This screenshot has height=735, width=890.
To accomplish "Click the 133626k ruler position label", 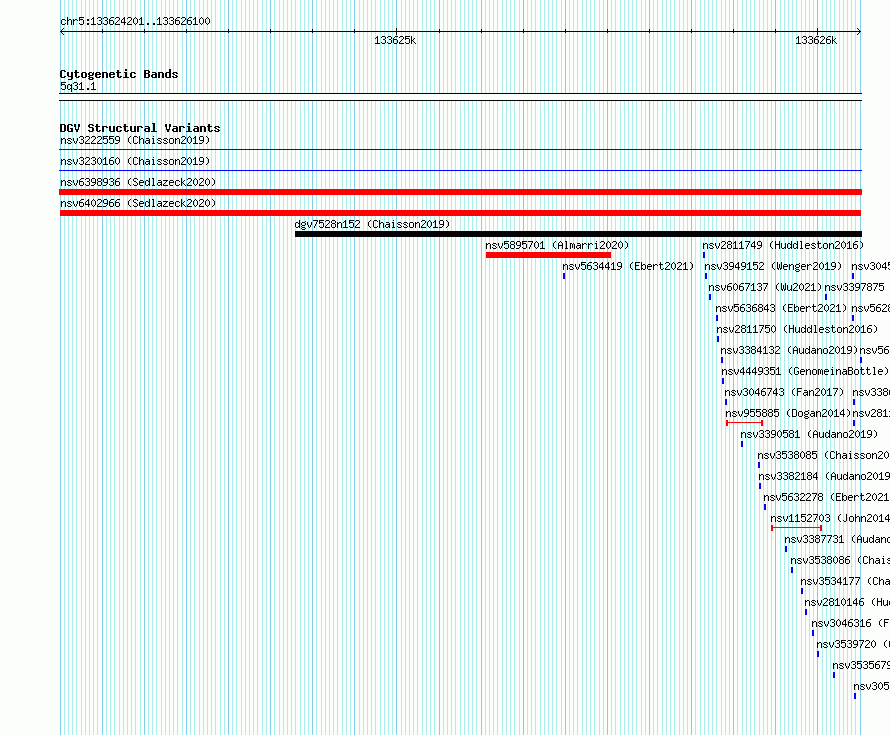I will [x=816, y=40].
